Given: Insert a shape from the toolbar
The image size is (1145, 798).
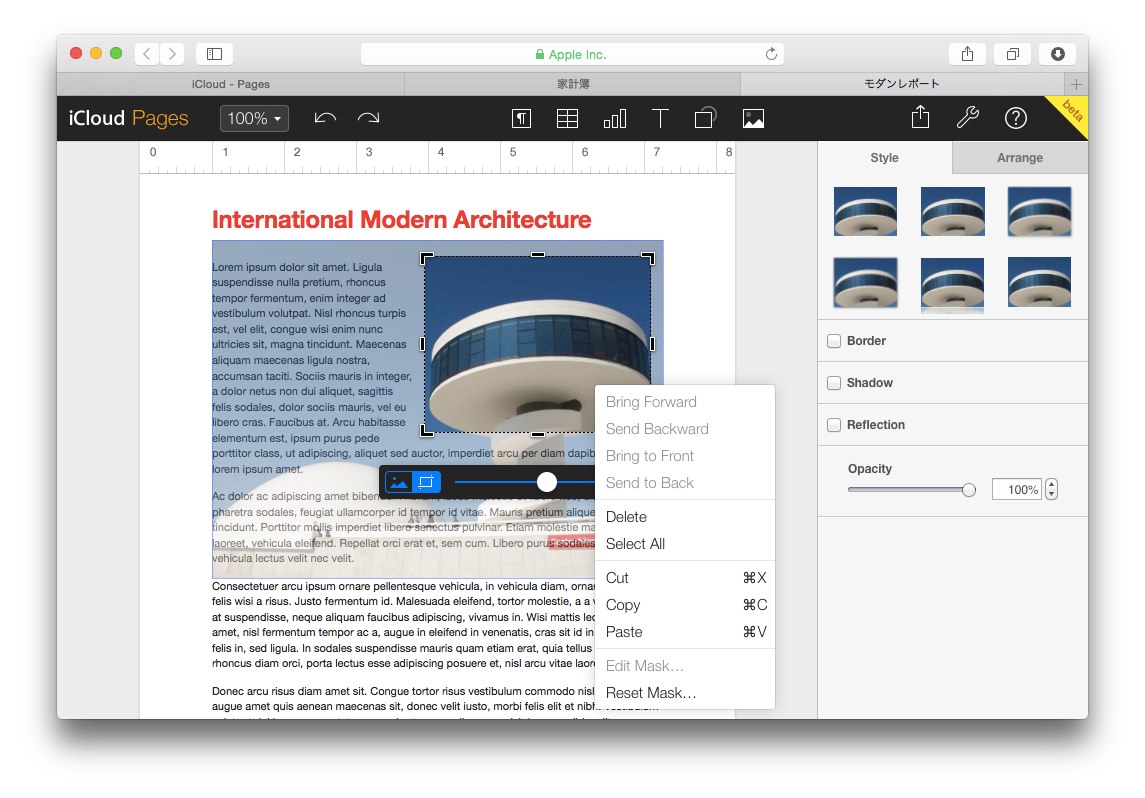Looking at the screenshot, I should point(705,118).
